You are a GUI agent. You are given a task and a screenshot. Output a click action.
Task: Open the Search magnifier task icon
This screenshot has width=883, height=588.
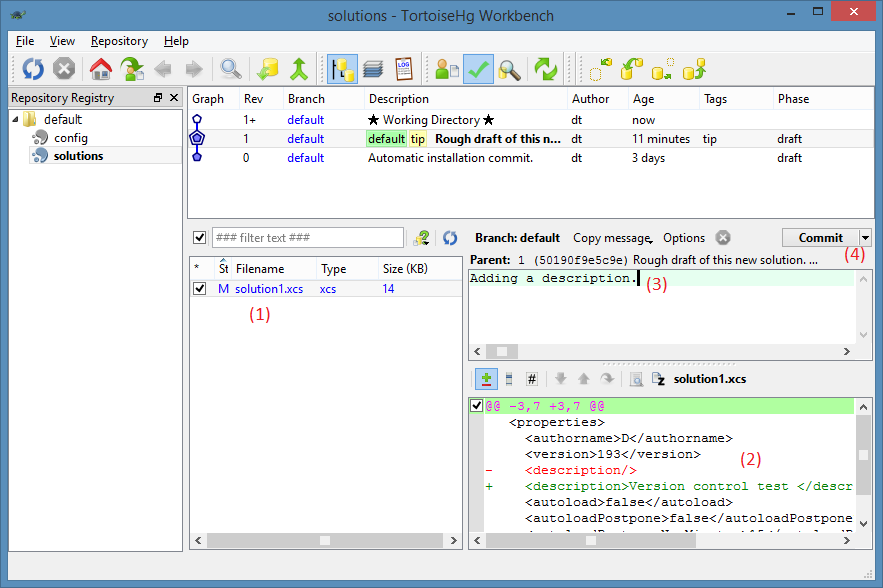coord(509,69)
